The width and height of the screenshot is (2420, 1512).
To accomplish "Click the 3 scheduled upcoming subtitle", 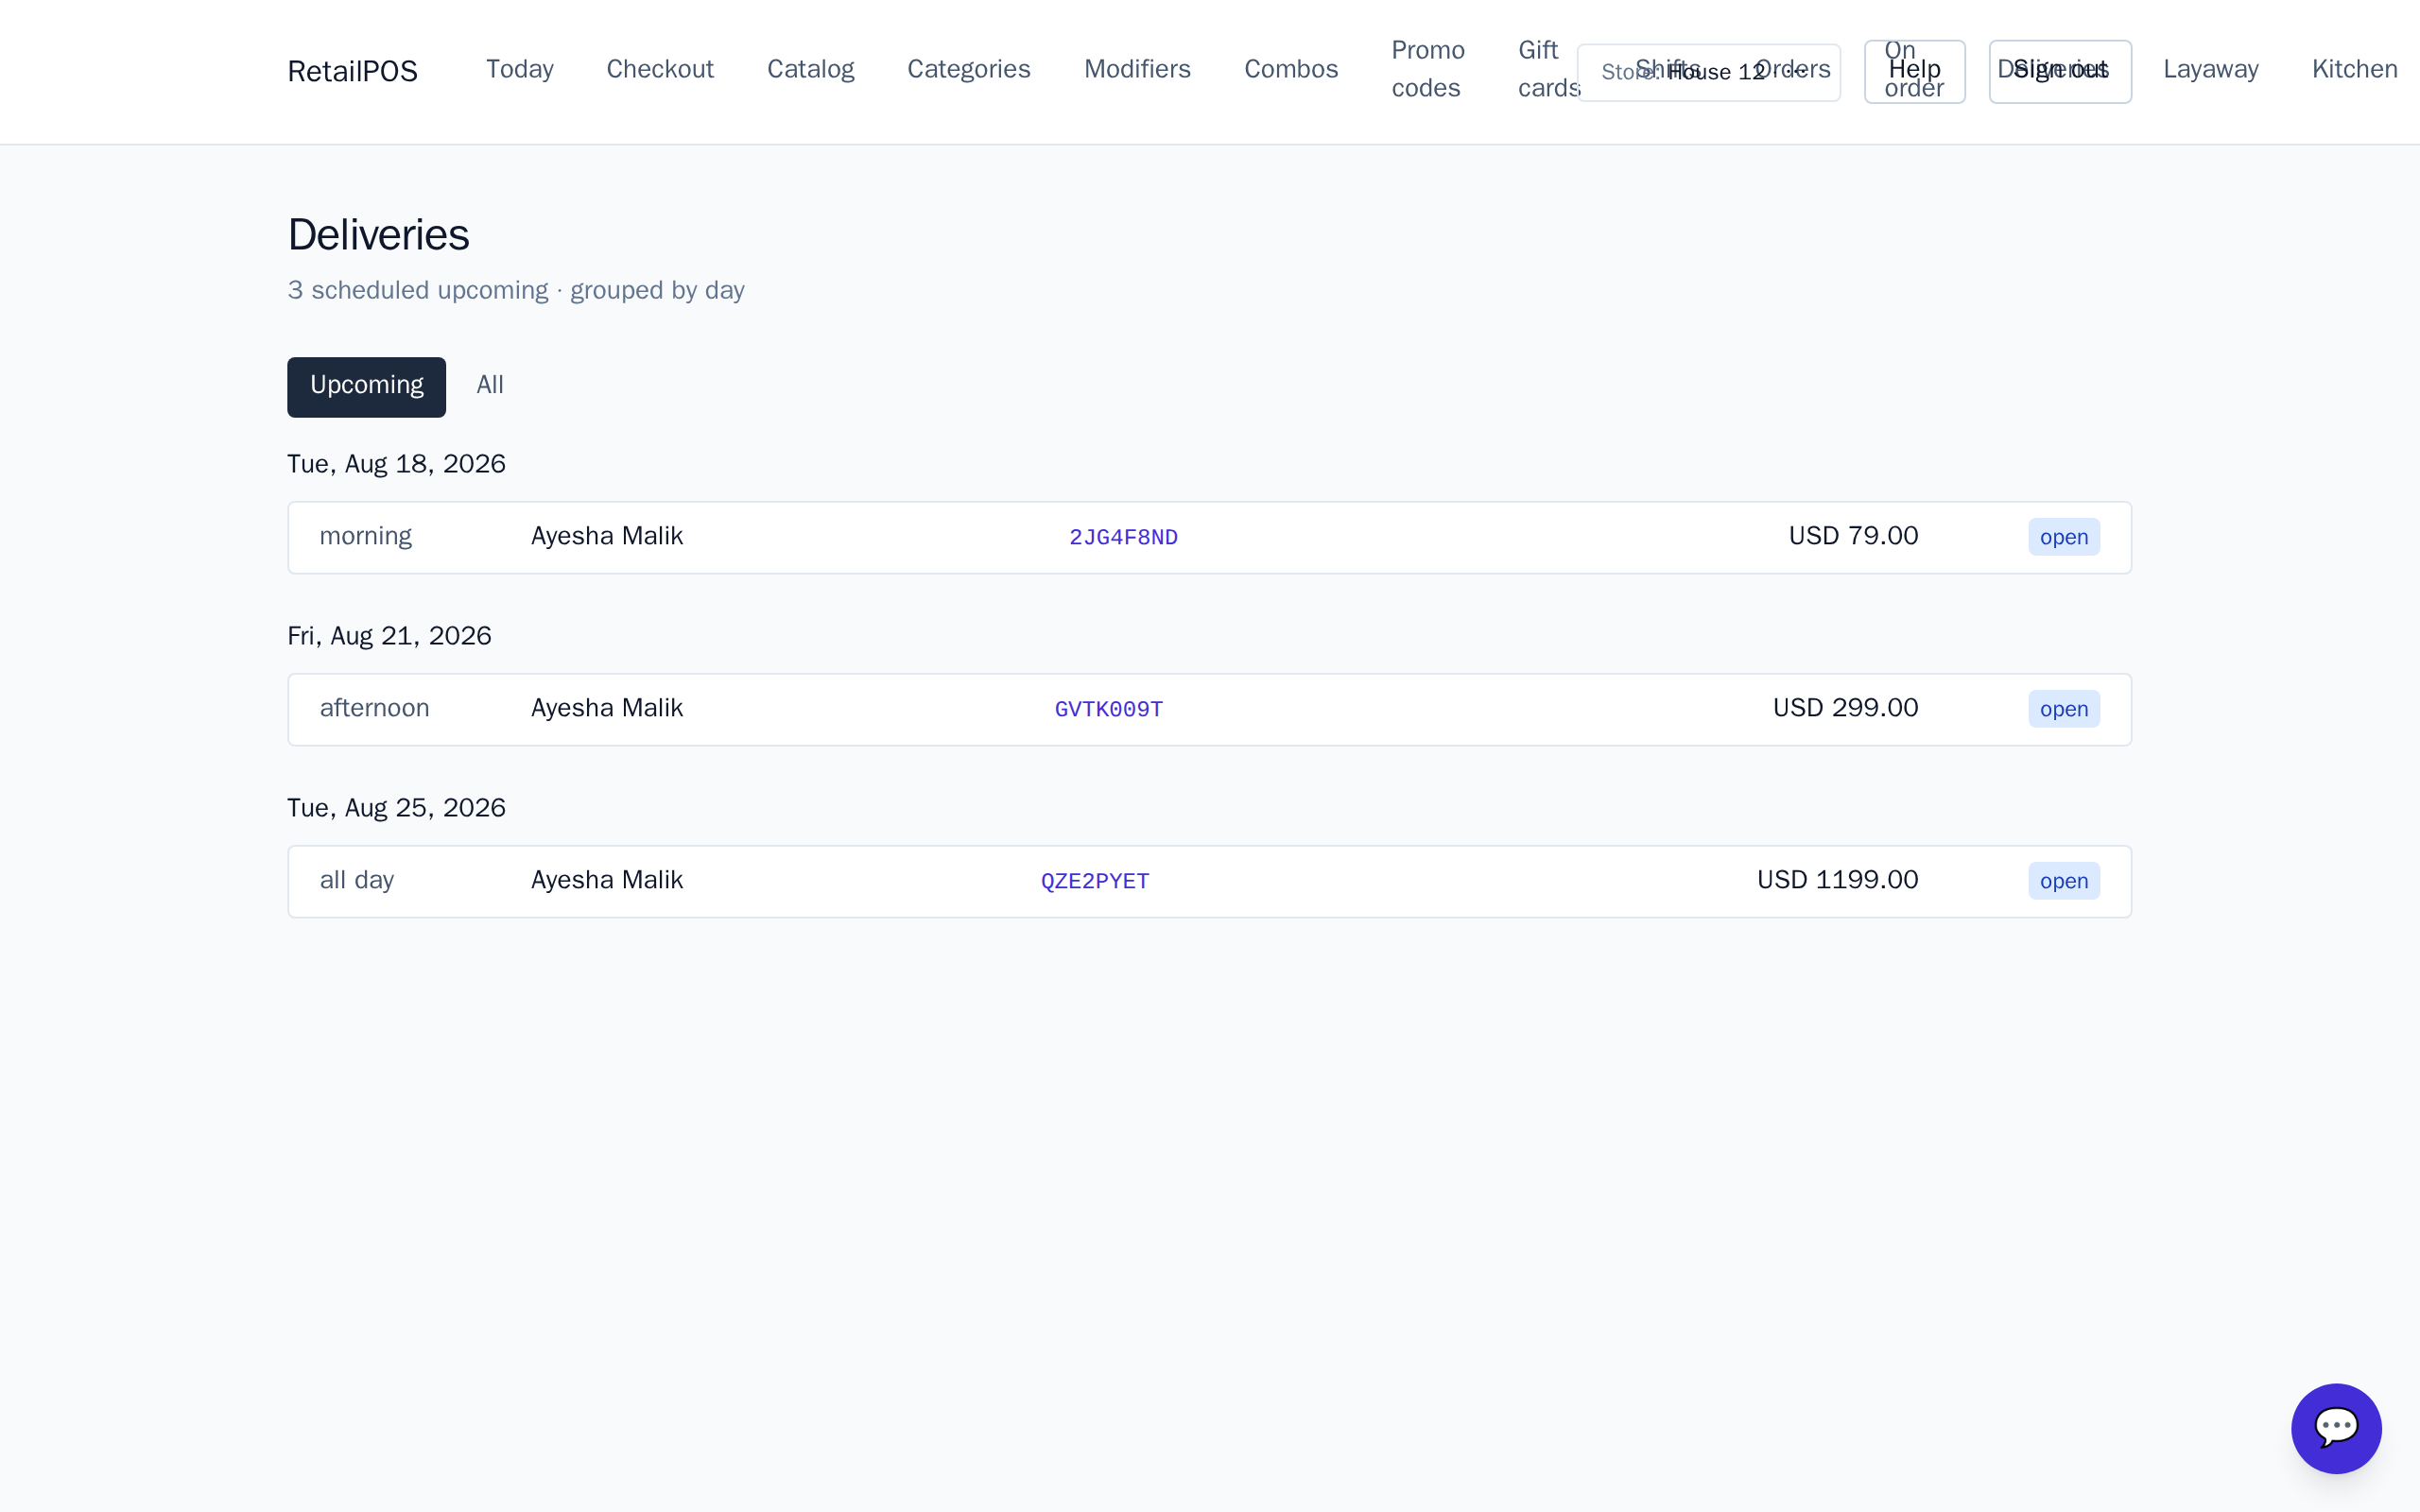I will click(516, 290).
